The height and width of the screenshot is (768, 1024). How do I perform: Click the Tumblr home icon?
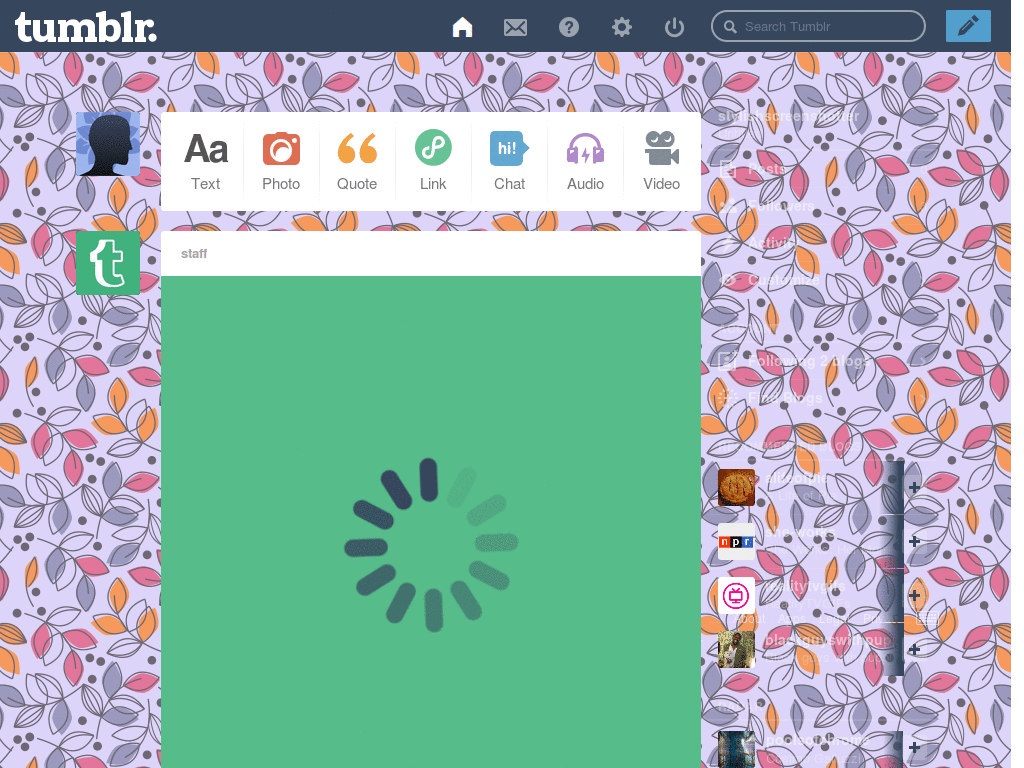[462, 27]
